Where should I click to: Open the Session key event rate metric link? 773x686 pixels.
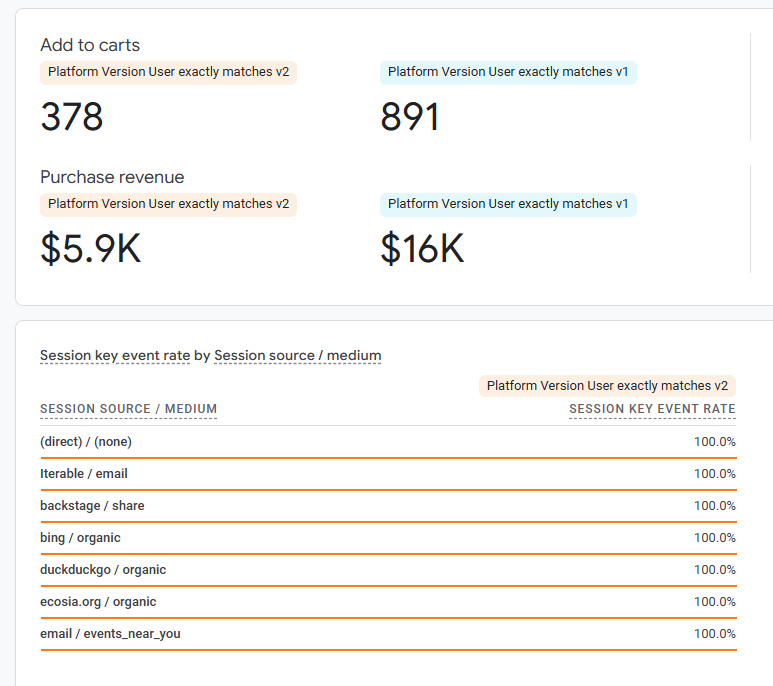click(x=115, y=355)
